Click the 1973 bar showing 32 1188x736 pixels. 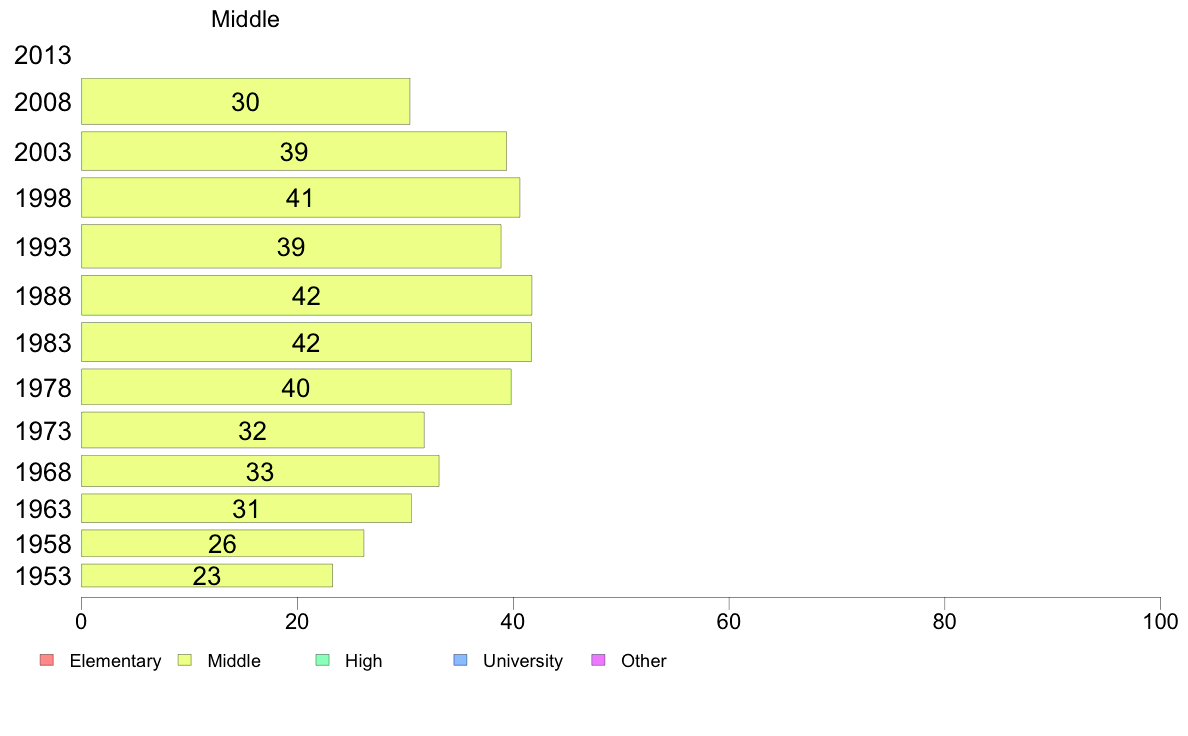point(252,431)
